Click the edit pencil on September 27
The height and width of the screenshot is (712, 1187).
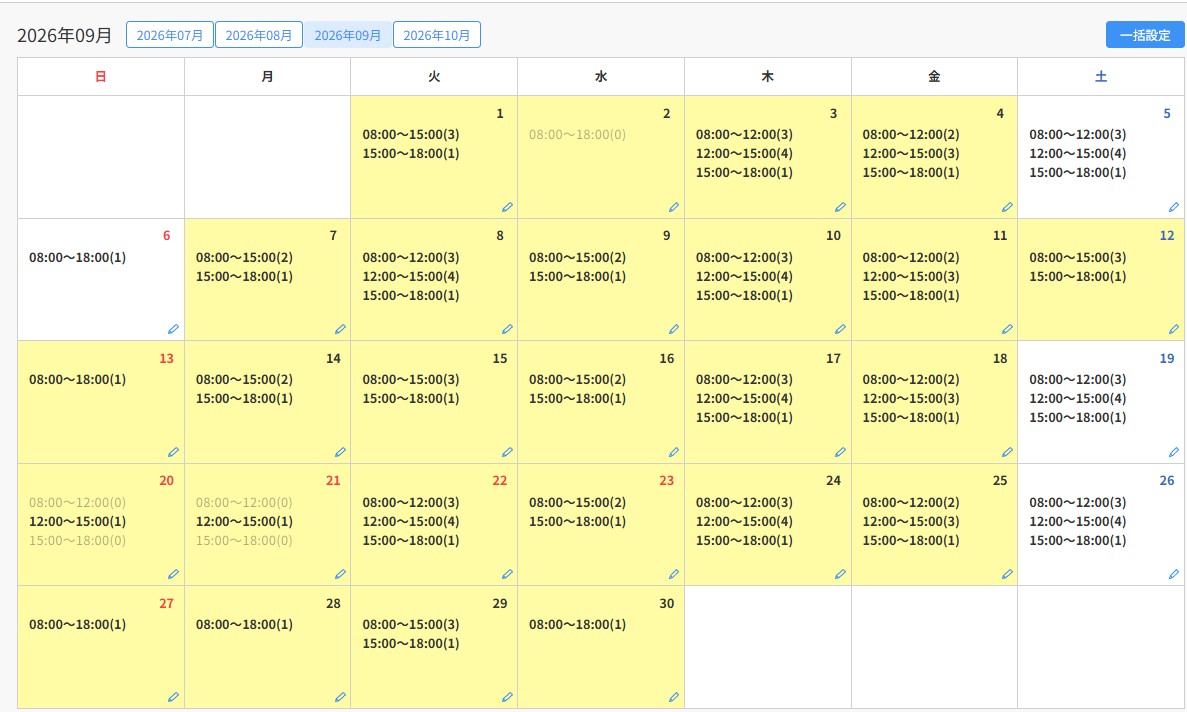(173, 698)
